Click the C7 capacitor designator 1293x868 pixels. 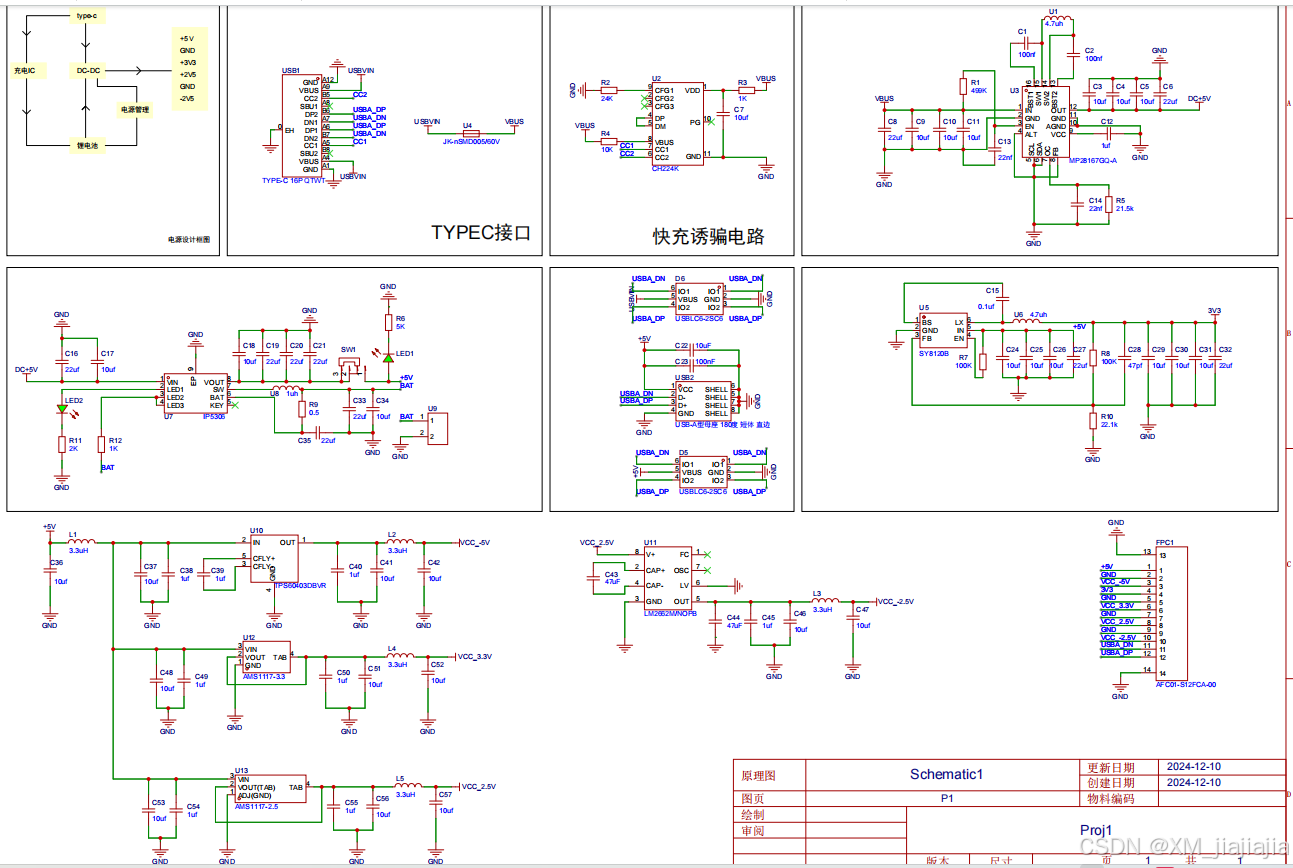point(738,109)
